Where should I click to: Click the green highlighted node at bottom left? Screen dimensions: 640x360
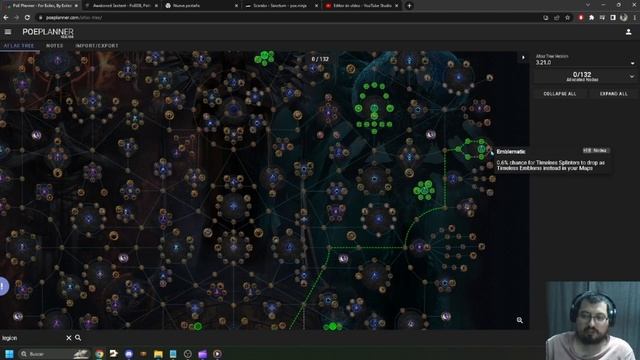198,326
